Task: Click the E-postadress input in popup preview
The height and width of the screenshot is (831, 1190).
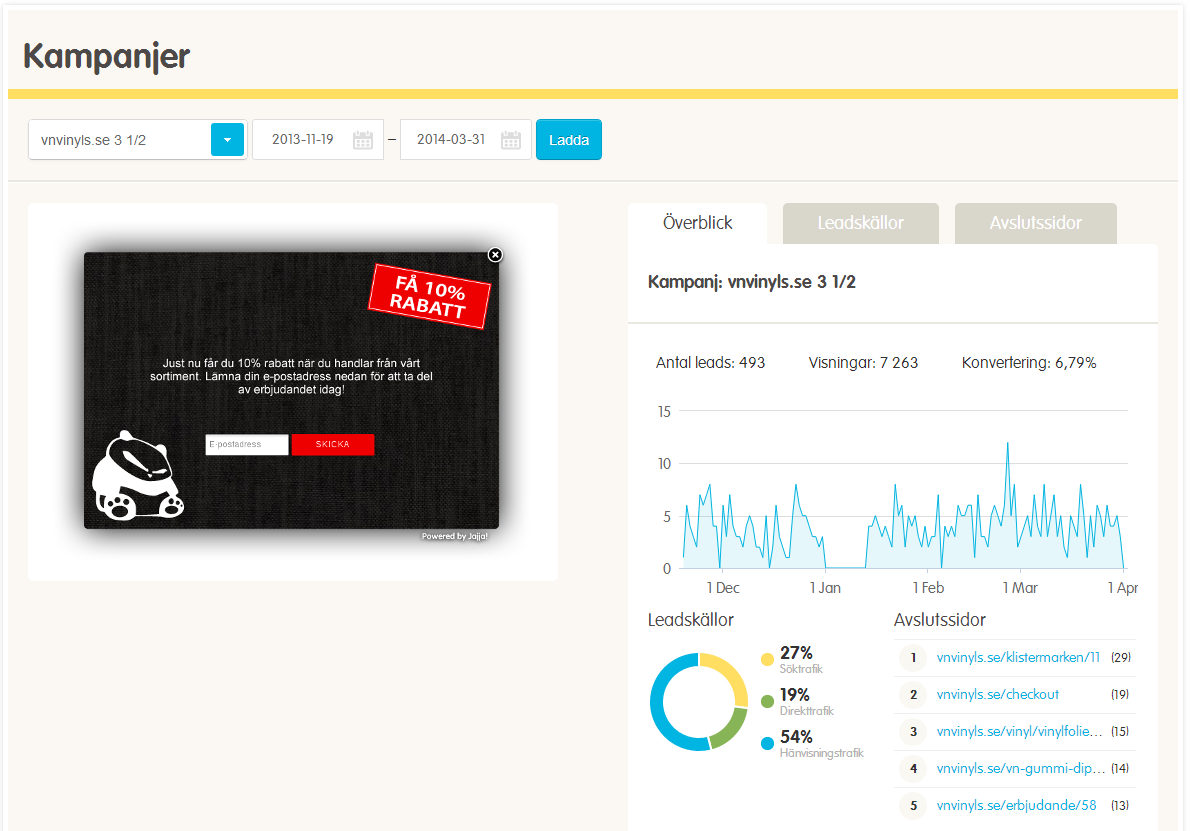Action: click(247, 445)
